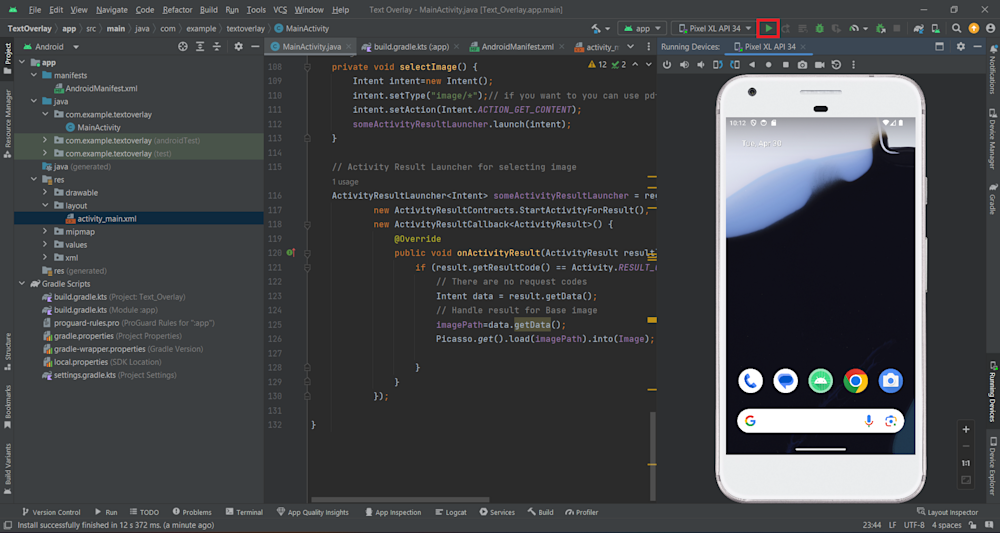Sync project with Gradle files elephant icon
This screenshot has width=1000, height=533.
click(918, 29)
